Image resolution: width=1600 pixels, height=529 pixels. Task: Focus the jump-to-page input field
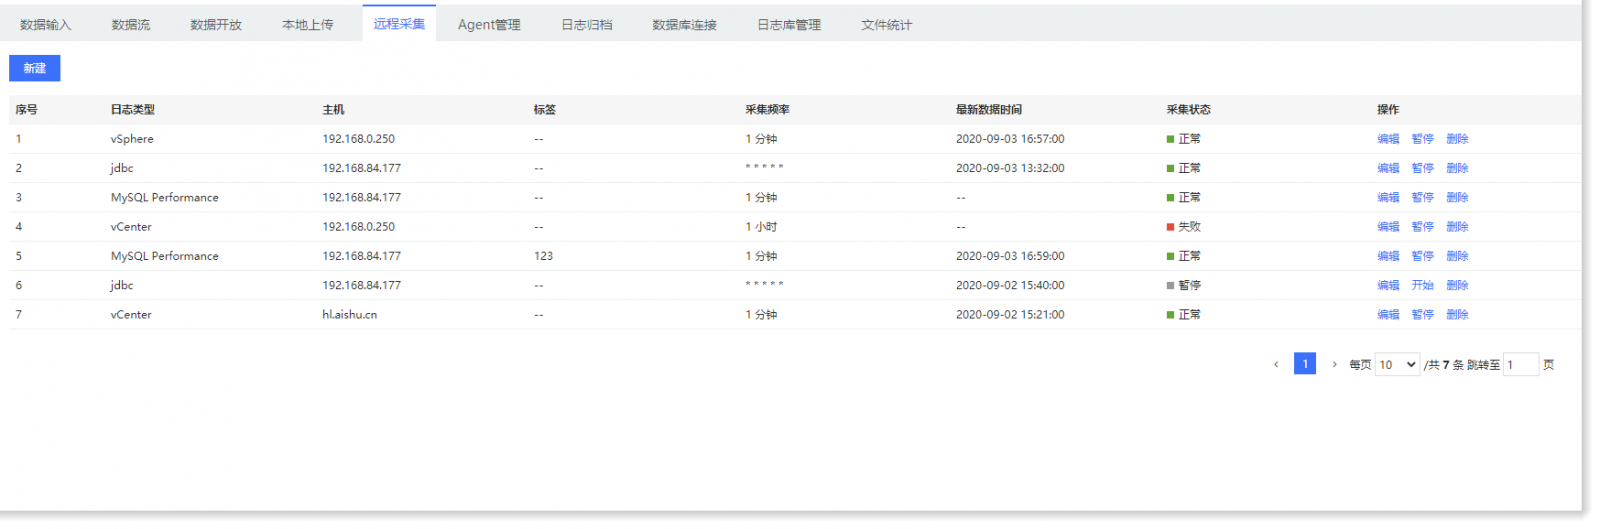tap(1521, 365)
